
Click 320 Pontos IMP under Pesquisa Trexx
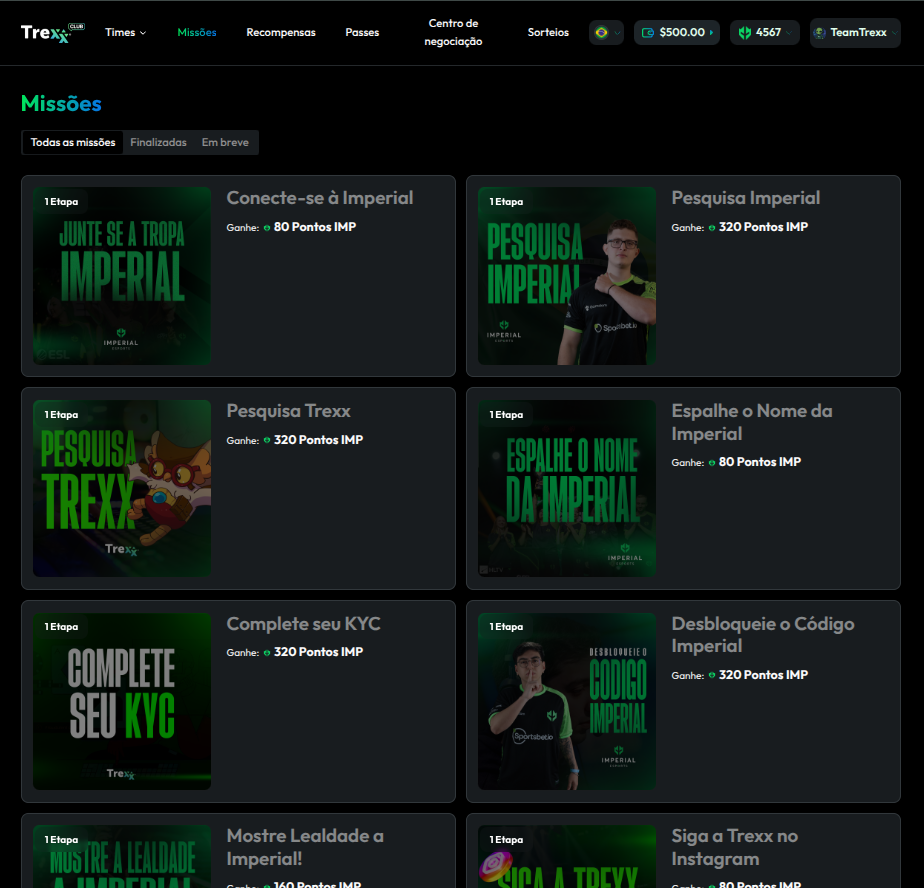point(318,440)
